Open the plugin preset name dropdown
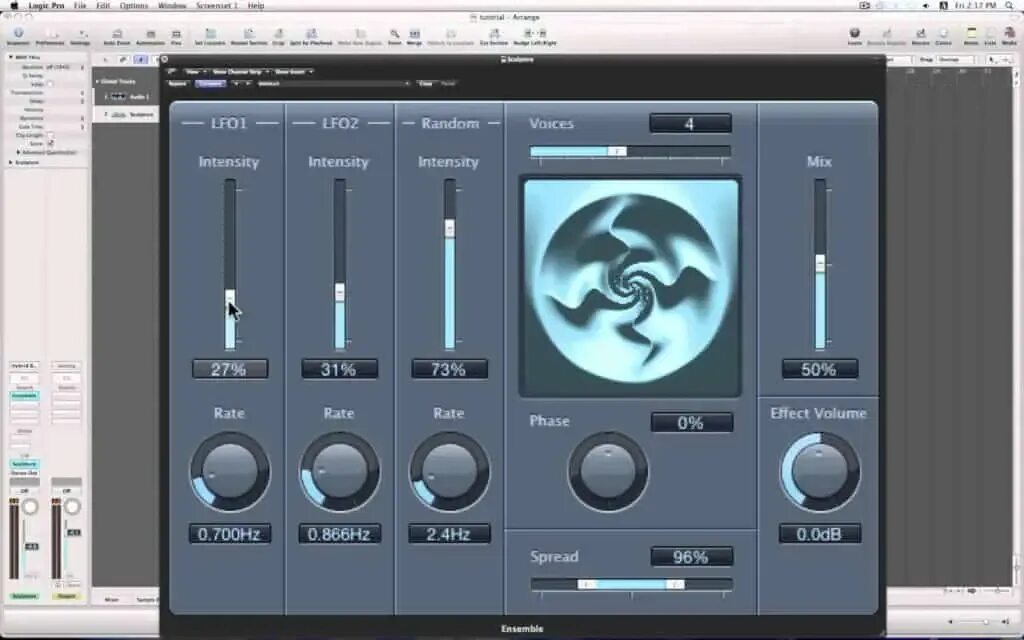Screen dimensions: 1024x640 click(334, 84)
